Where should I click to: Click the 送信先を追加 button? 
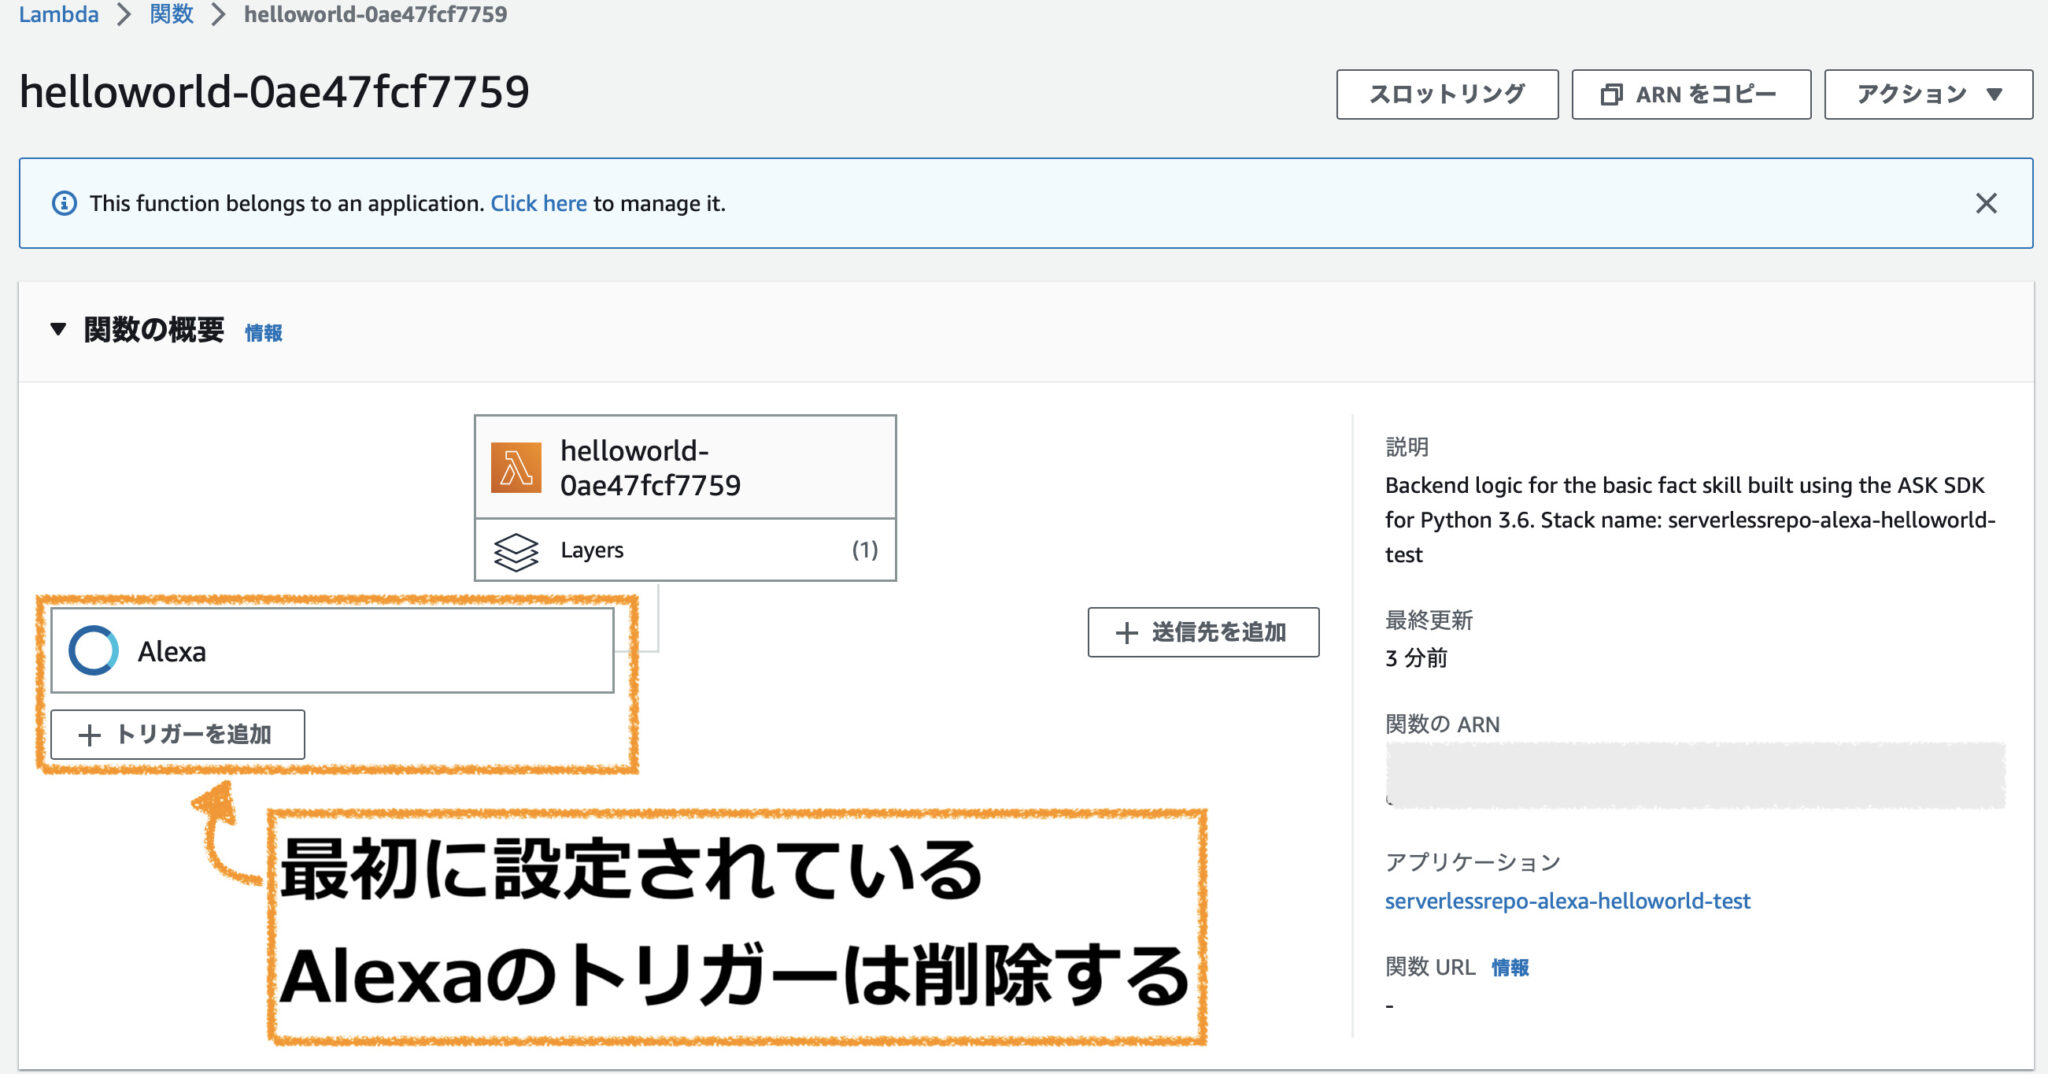coord(1203,632)
